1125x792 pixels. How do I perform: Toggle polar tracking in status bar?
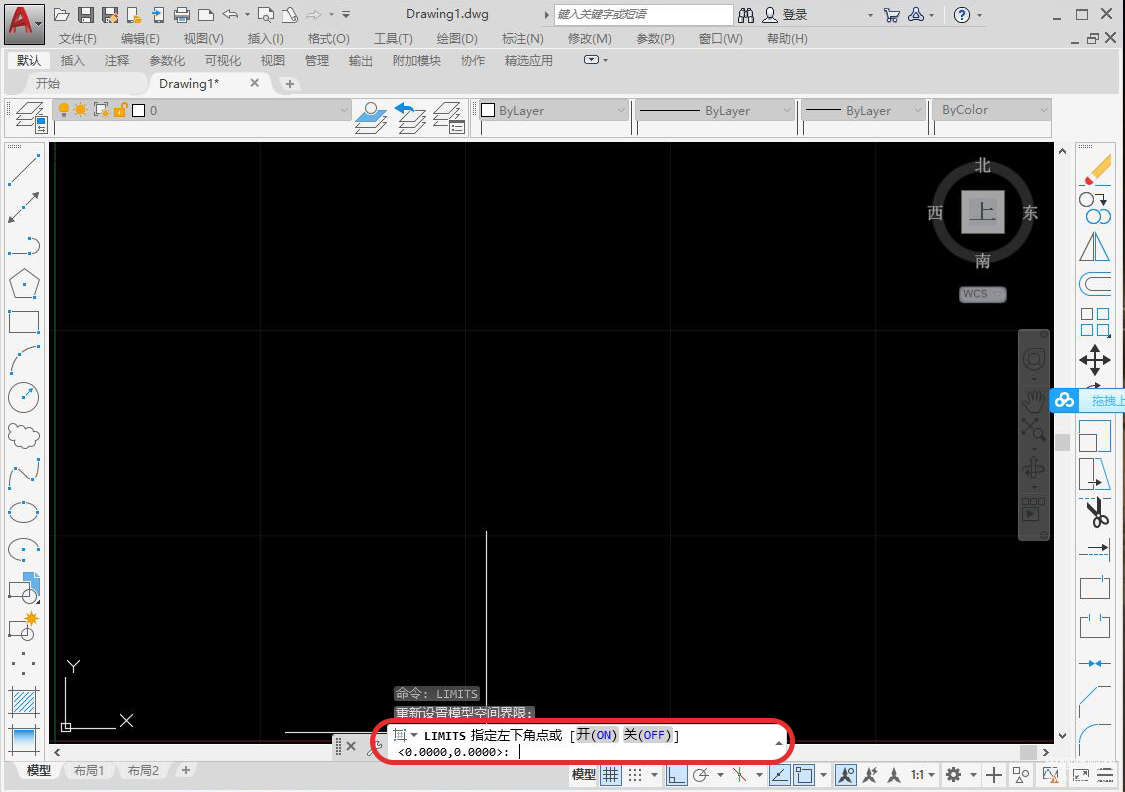[x=701, y=775]
